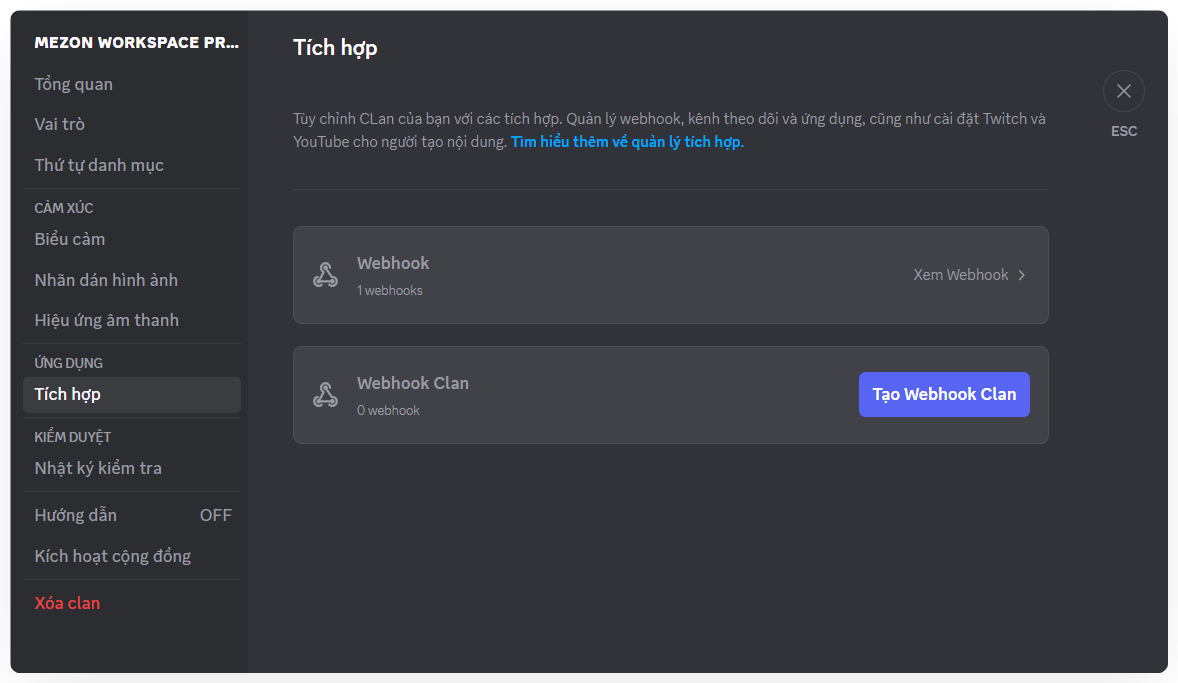Navigate to Nhãn dán hình ảnh

106,280
